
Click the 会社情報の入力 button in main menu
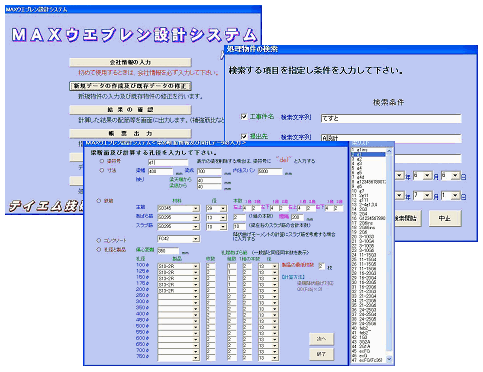point(130,62)
